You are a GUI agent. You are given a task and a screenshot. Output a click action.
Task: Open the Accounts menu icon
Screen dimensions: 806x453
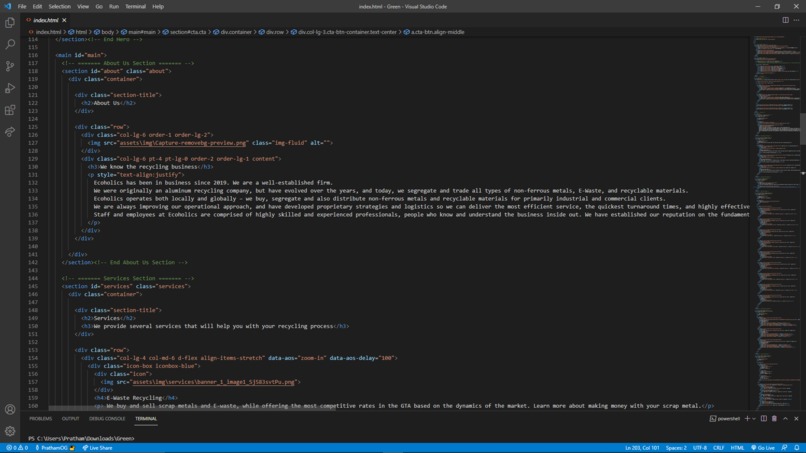pyautogui.click(x=10, y=409)
